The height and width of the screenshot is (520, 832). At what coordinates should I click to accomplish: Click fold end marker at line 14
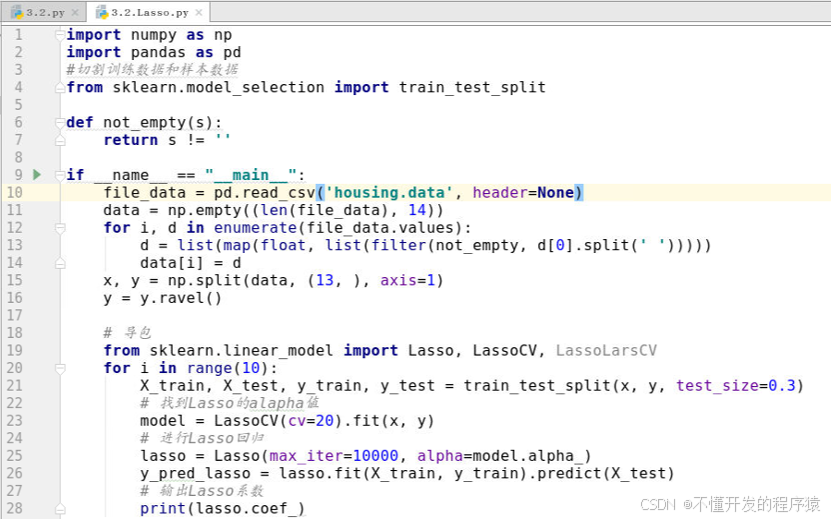point(60,263)
